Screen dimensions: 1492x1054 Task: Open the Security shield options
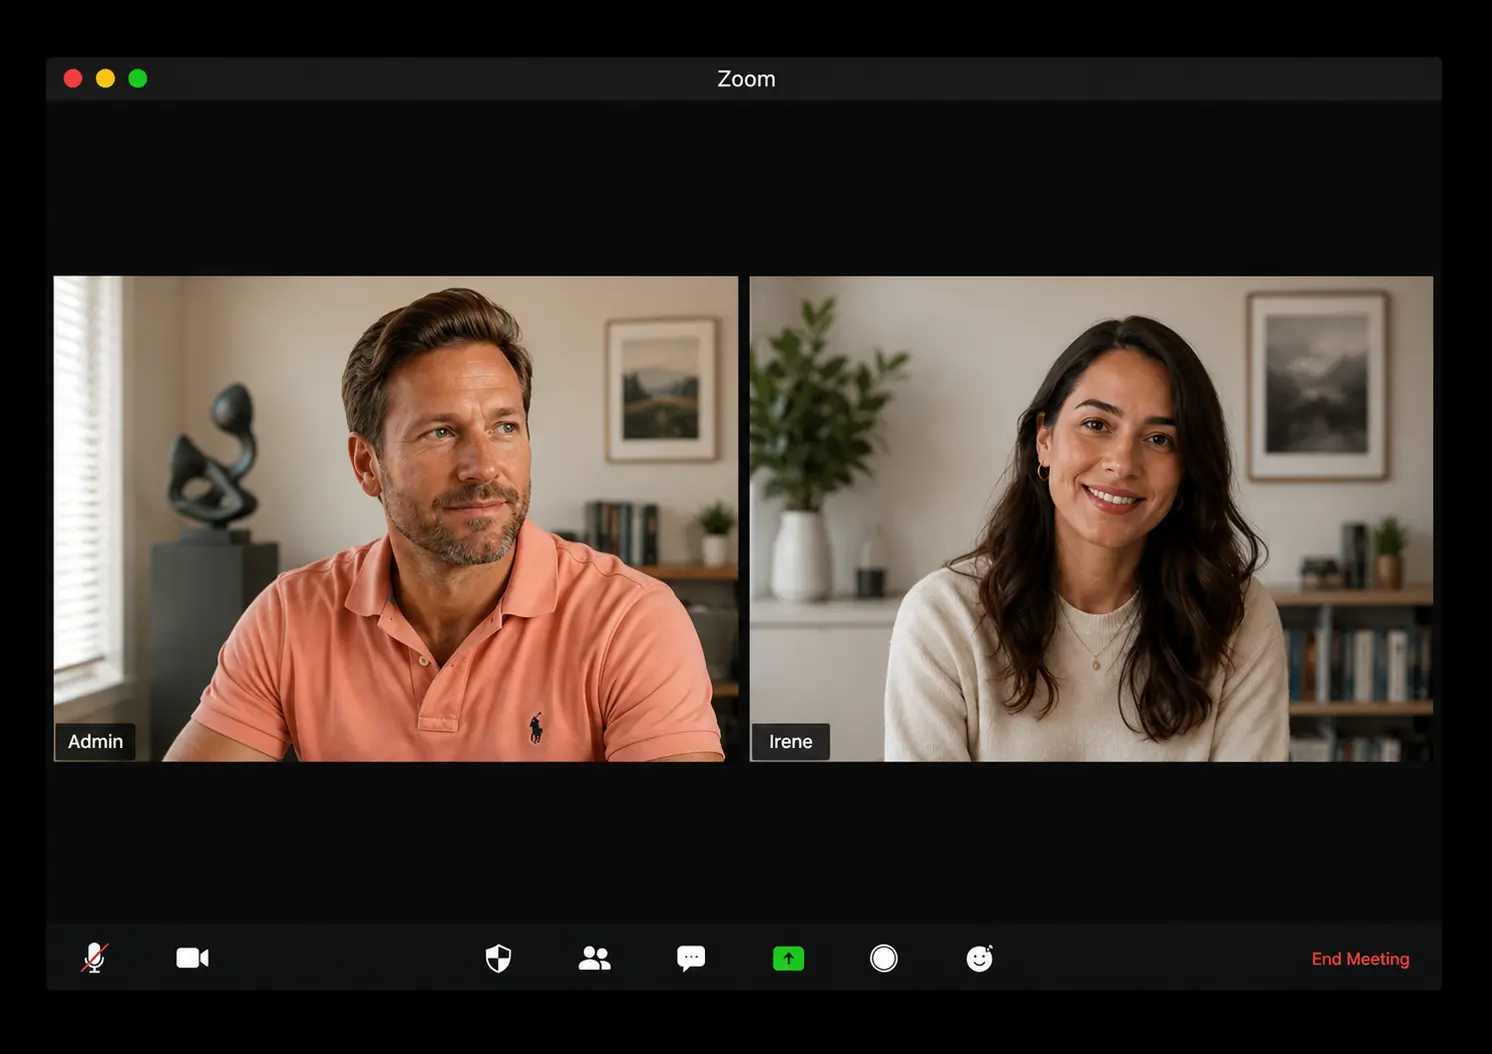pos(498,958)
